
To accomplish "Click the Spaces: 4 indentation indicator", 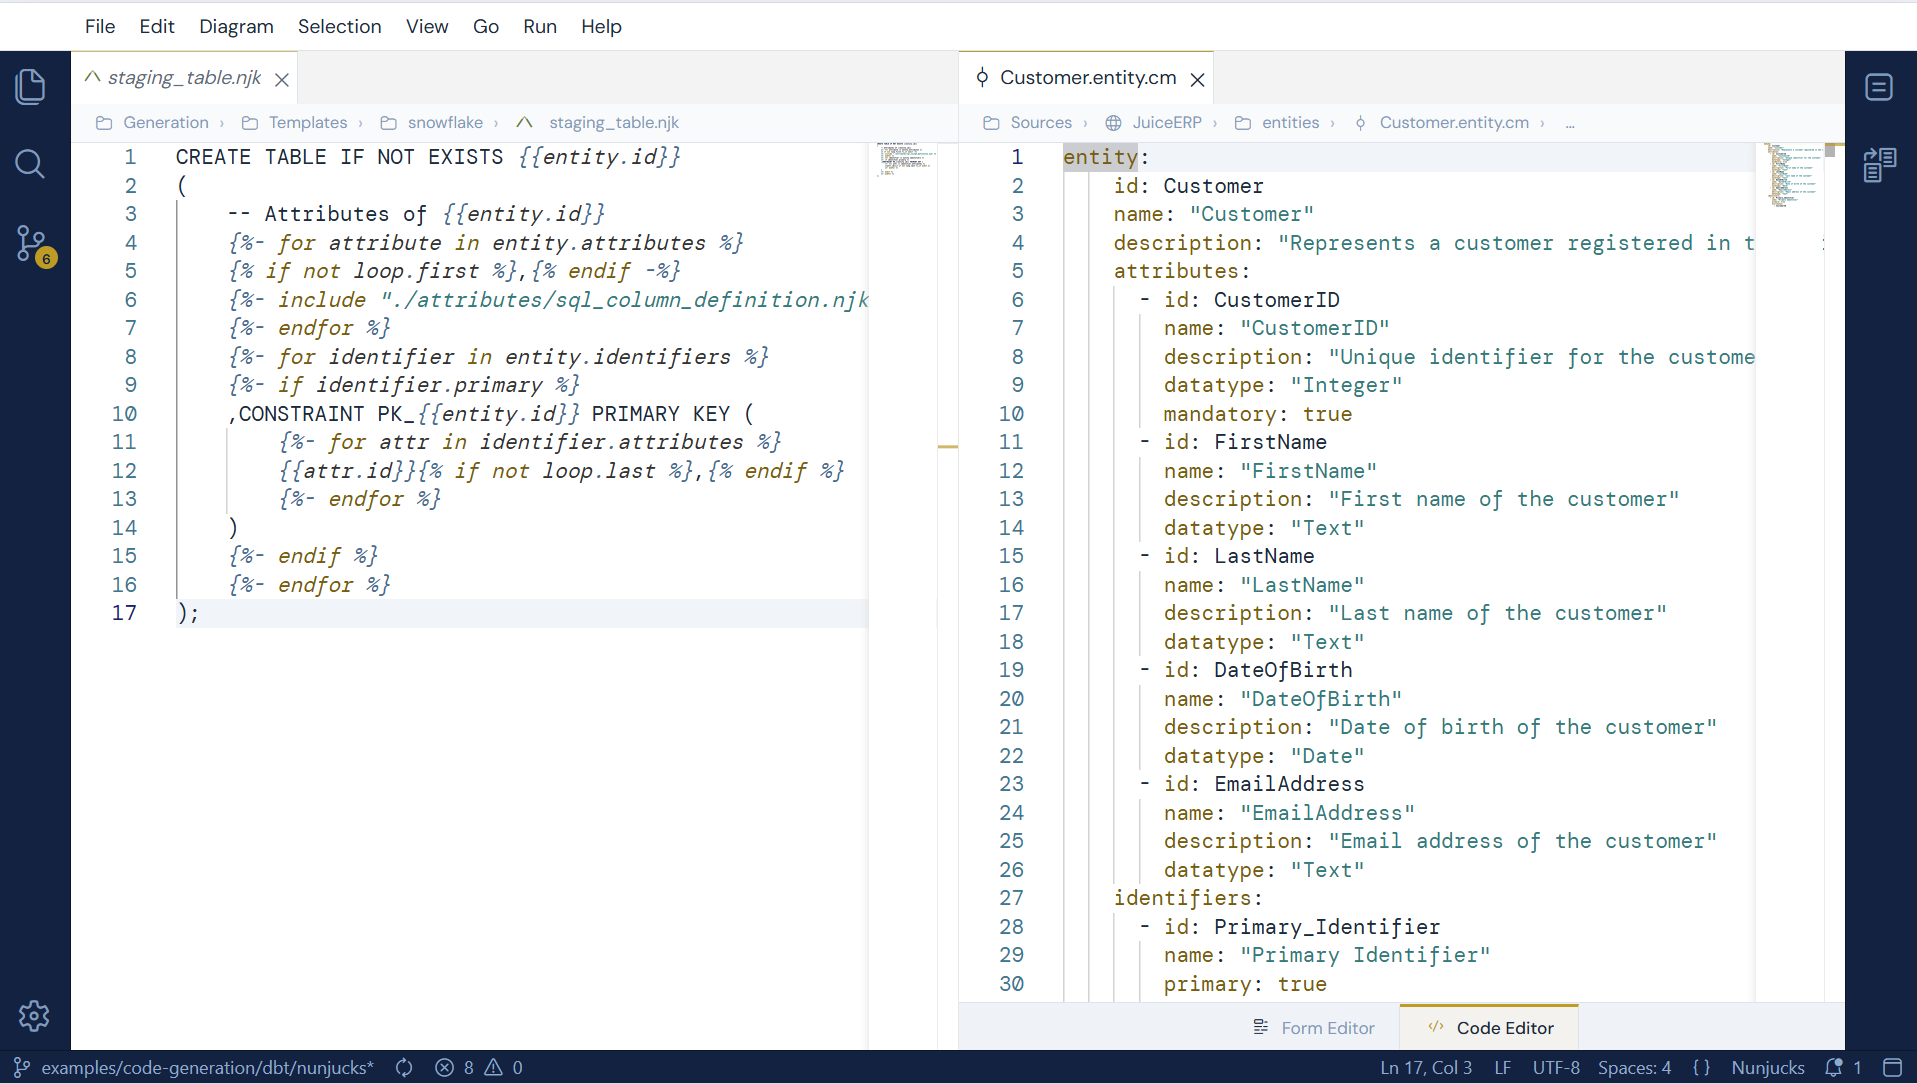I will (x=1635, y=1067).
